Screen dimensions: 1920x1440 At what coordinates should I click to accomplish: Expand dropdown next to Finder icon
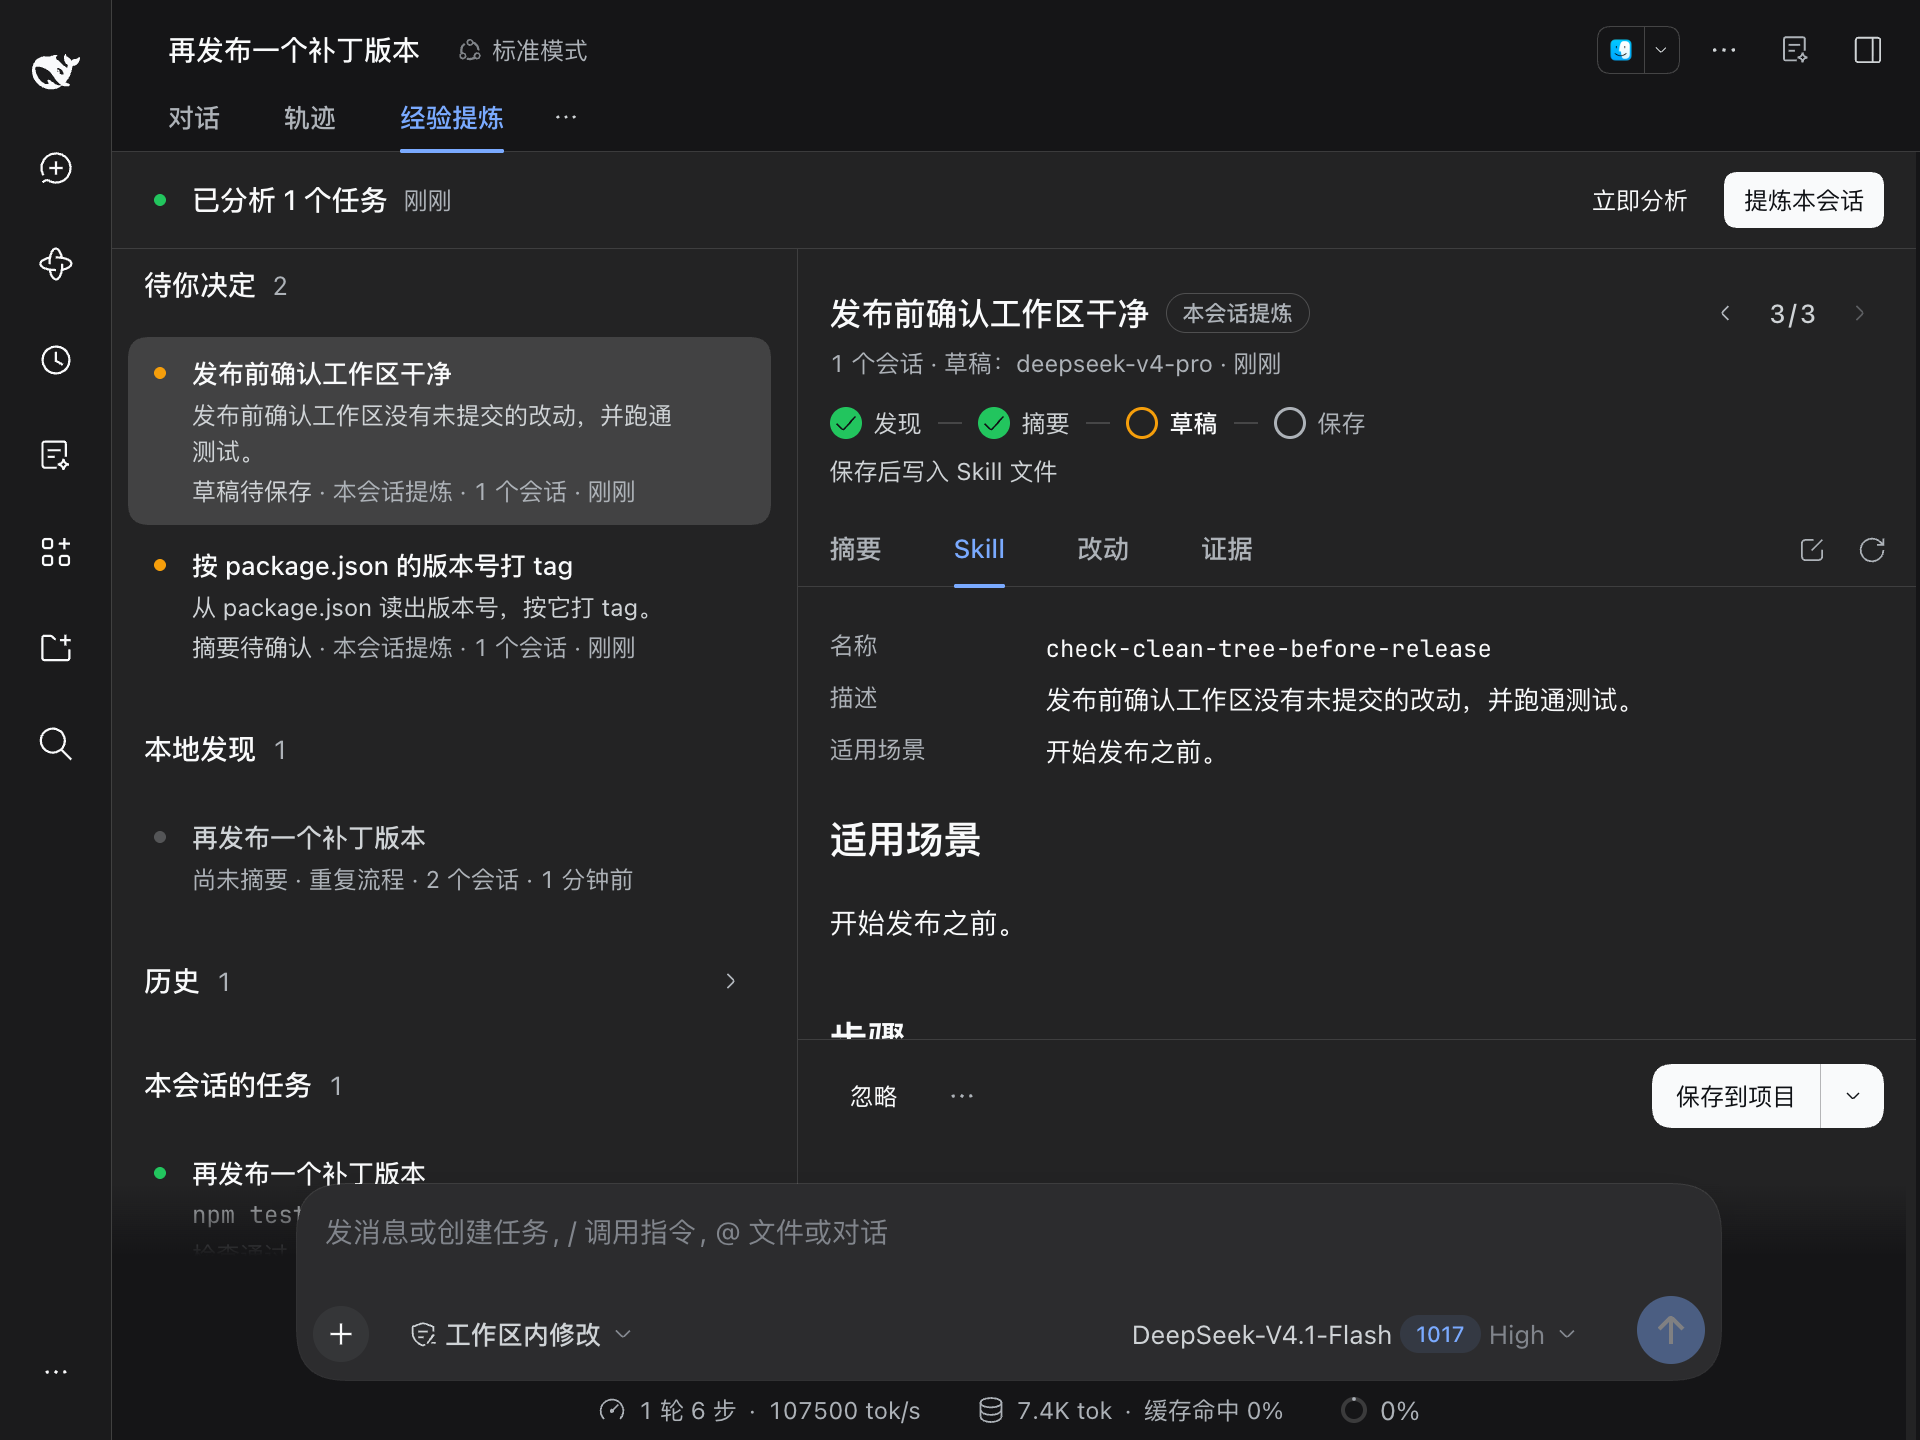click(x=1661, y=50)
